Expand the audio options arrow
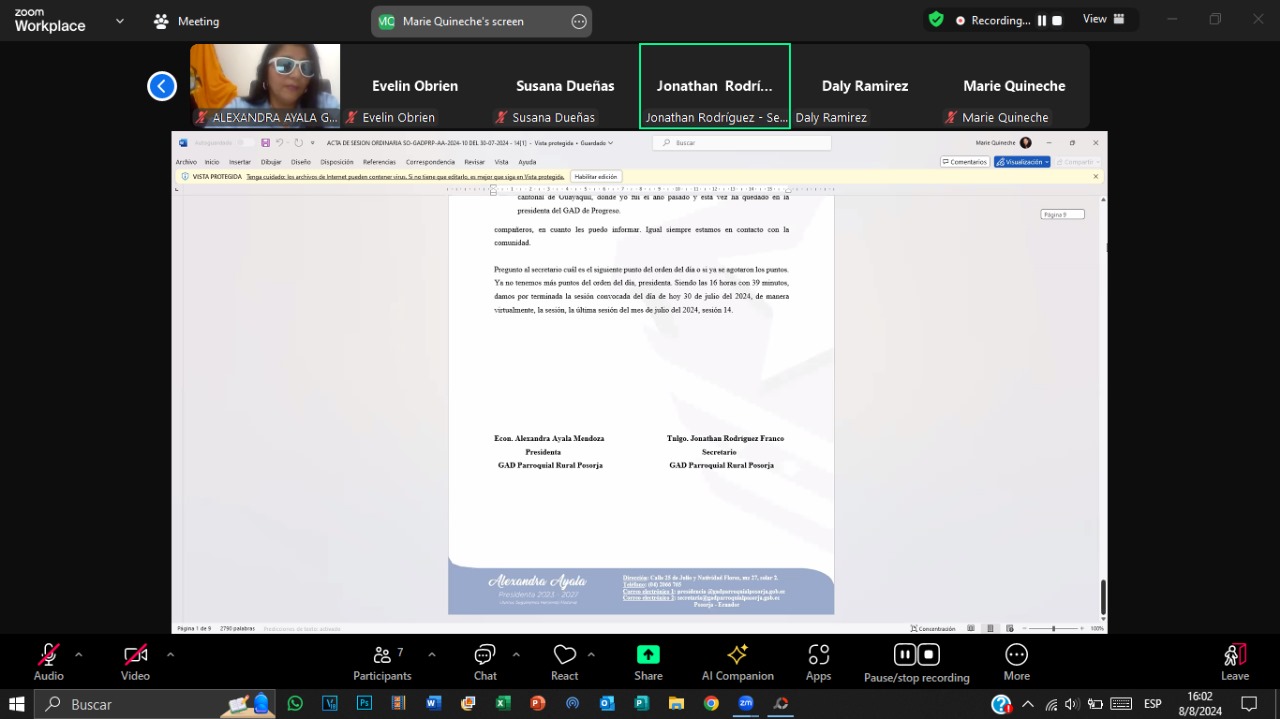Image resolution: width=1280 pixels, height=719 pixels. (79, 655)
